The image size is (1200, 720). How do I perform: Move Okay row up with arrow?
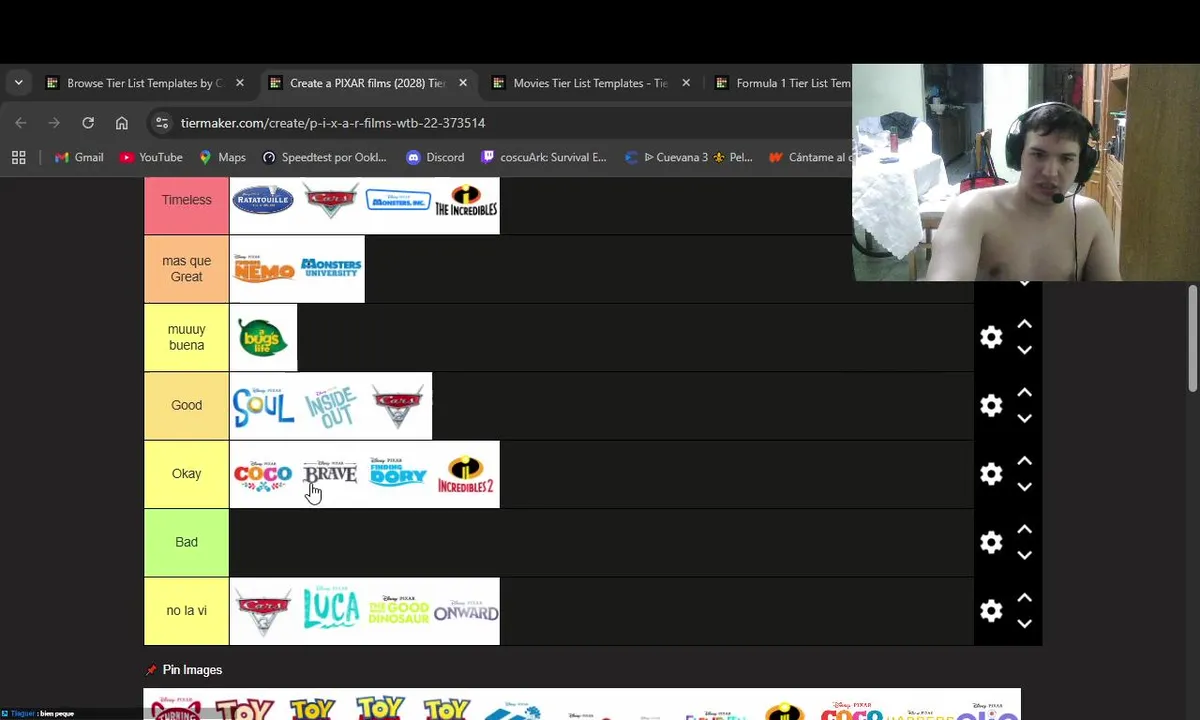pos(1024,461)
